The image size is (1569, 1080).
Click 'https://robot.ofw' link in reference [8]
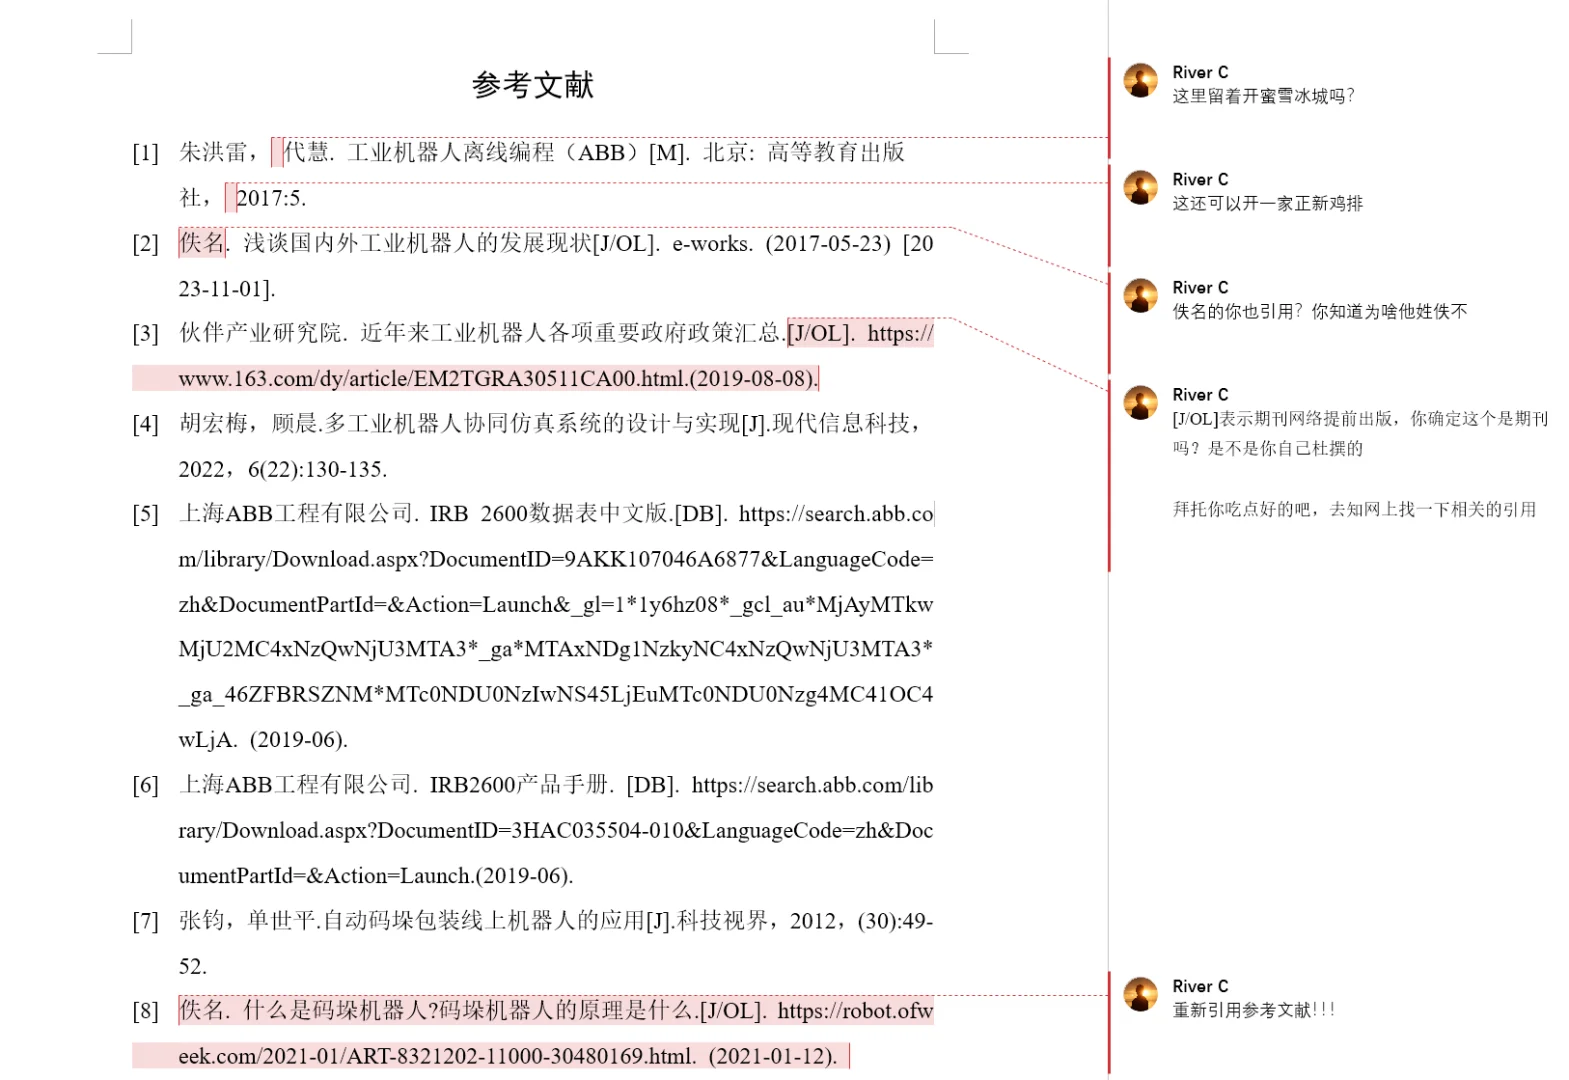pos(855,1011)
